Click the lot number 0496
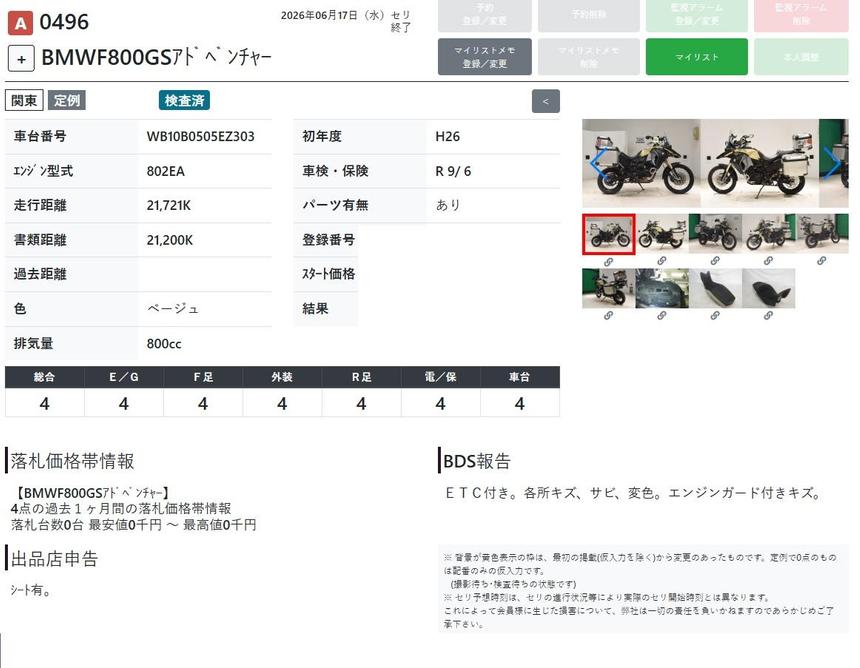 pyautogui.click(x=64, y=22)
